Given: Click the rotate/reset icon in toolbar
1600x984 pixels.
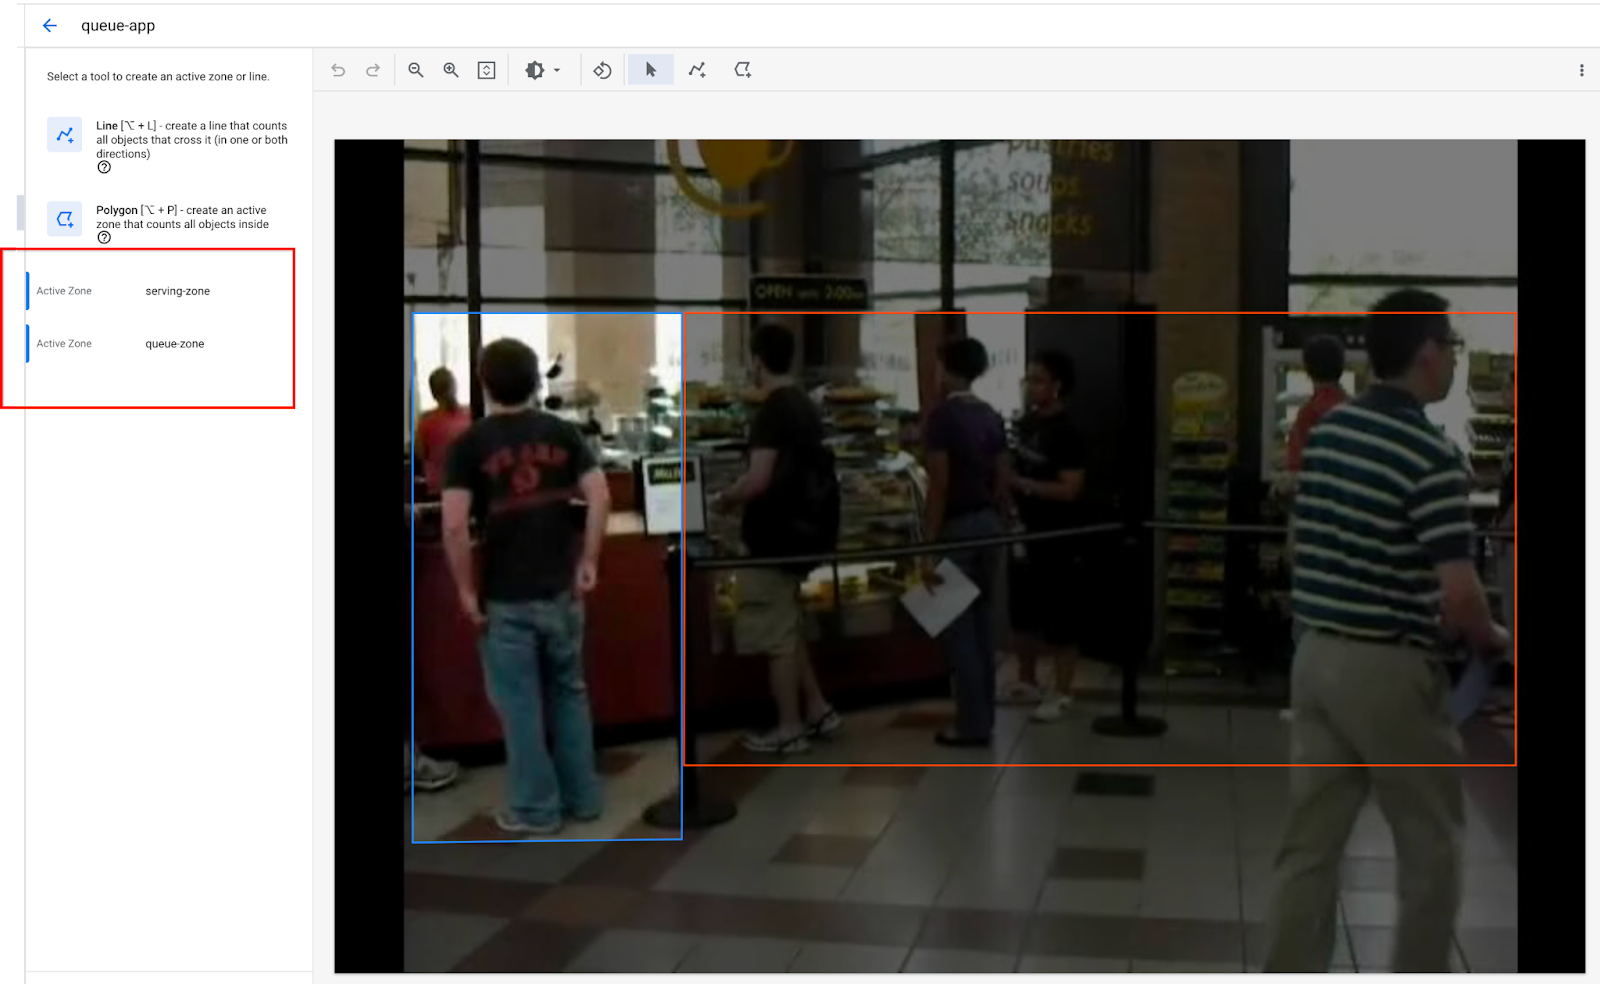Looking at the screenshot, I should (602, 70).
